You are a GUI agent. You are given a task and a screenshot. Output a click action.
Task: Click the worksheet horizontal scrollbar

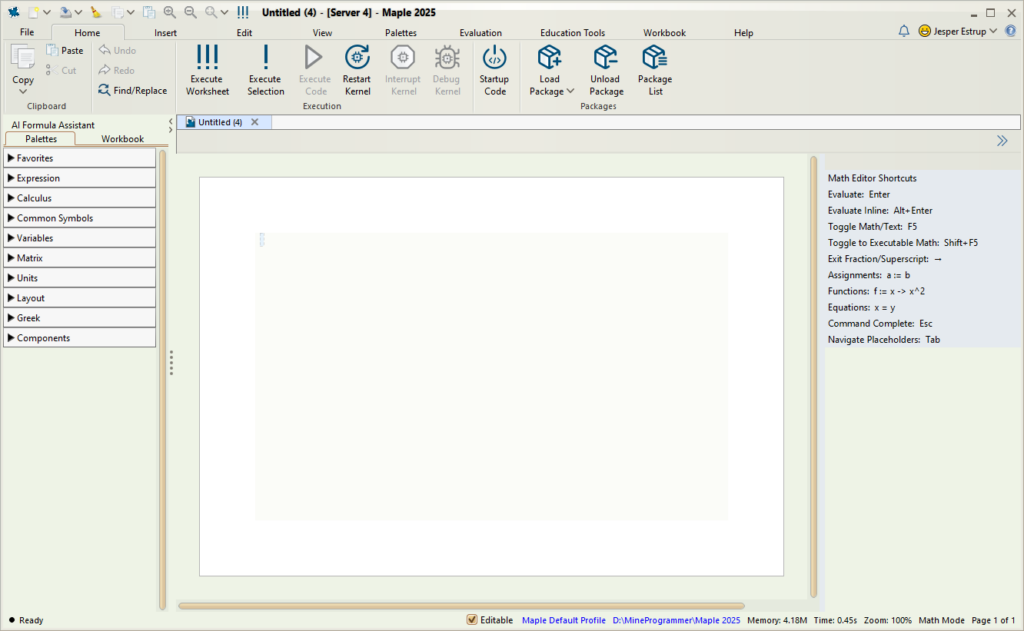pyautogui.click(x=461, y=606)
